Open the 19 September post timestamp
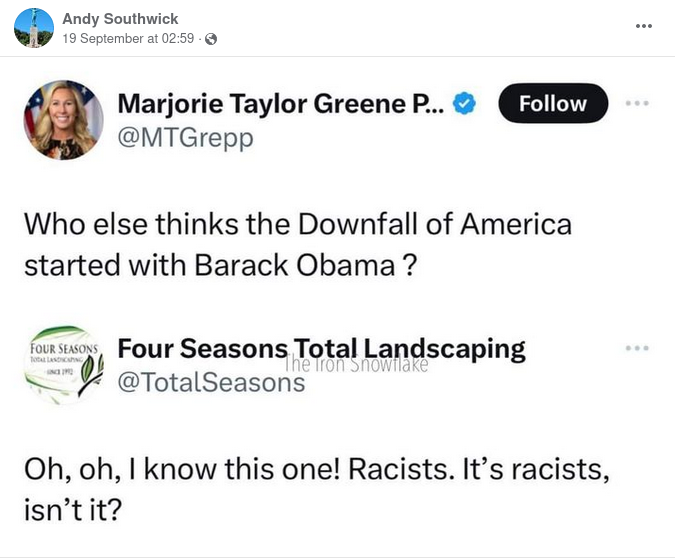675x559 pixels. click(130, 39)
